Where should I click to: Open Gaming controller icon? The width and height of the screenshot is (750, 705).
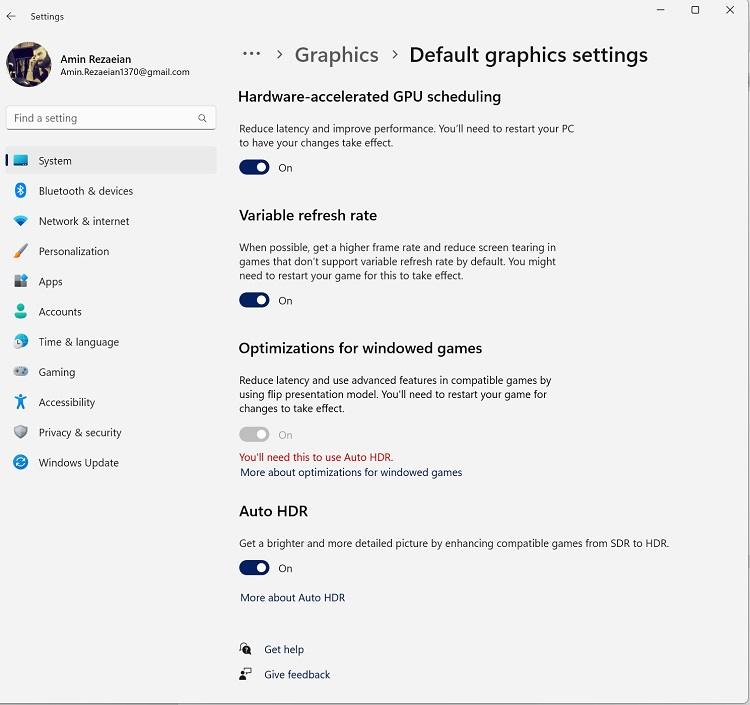21,372
